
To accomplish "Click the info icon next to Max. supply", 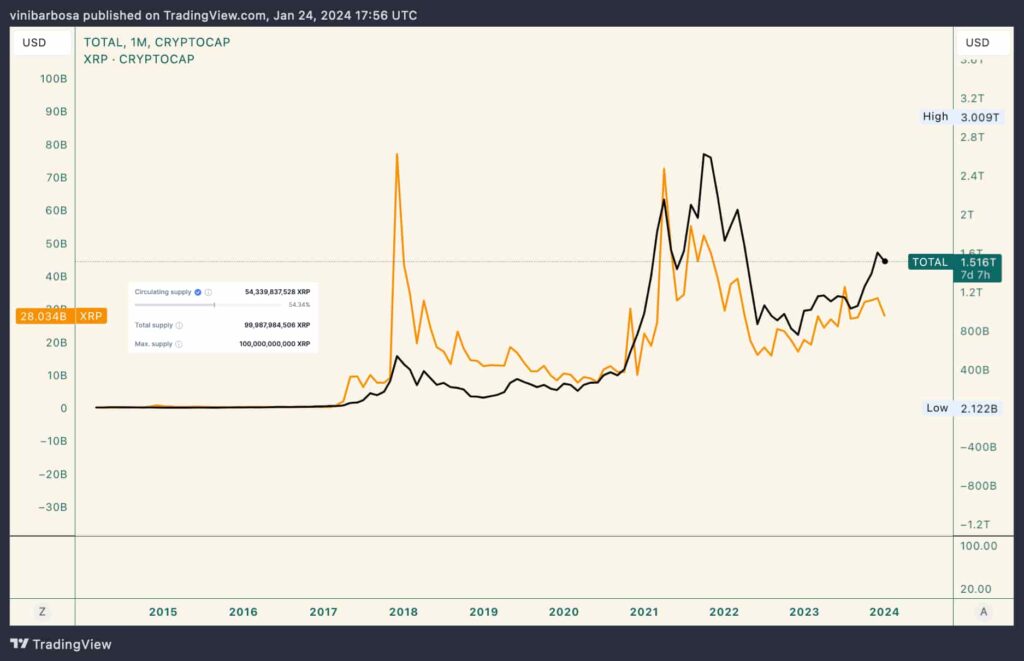I will pos(179,344).
